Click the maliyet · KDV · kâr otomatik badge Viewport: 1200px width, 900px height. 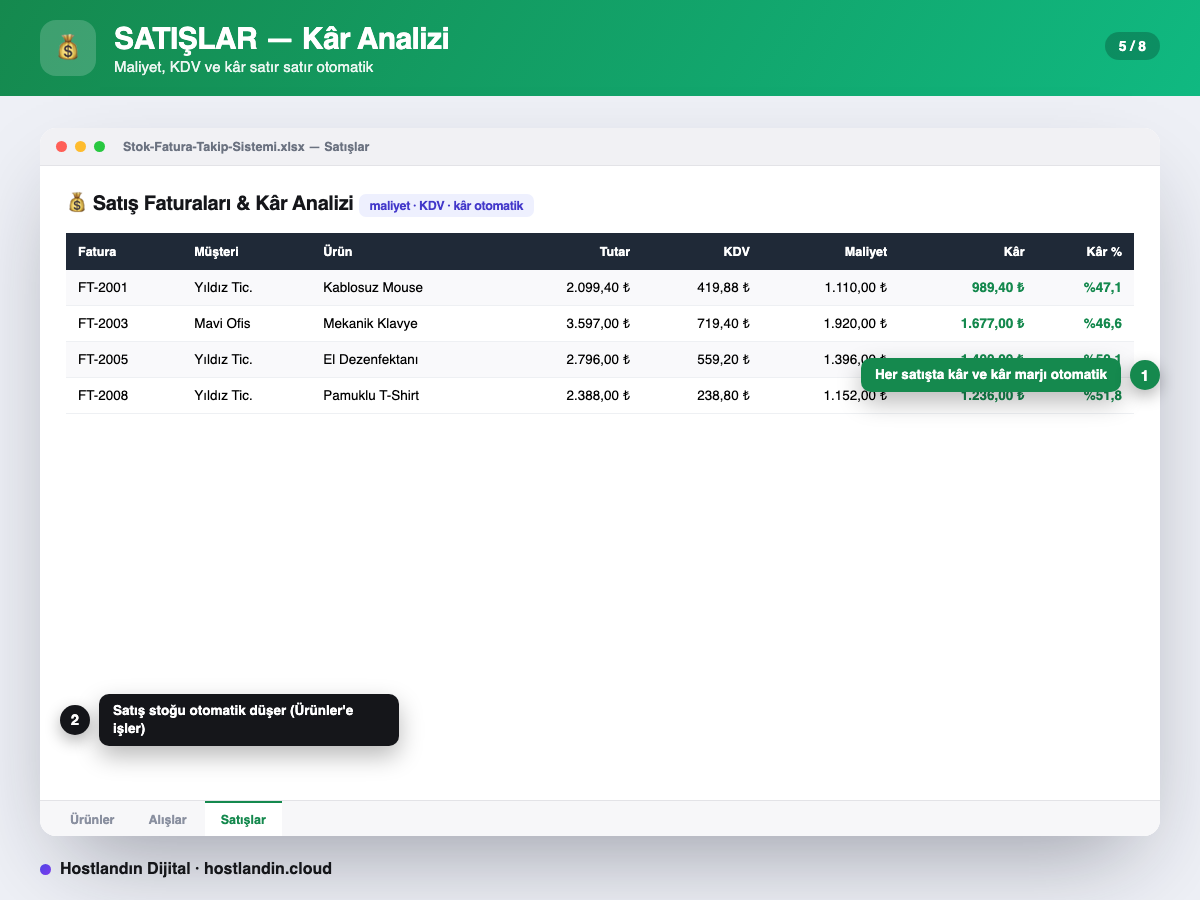447,205
